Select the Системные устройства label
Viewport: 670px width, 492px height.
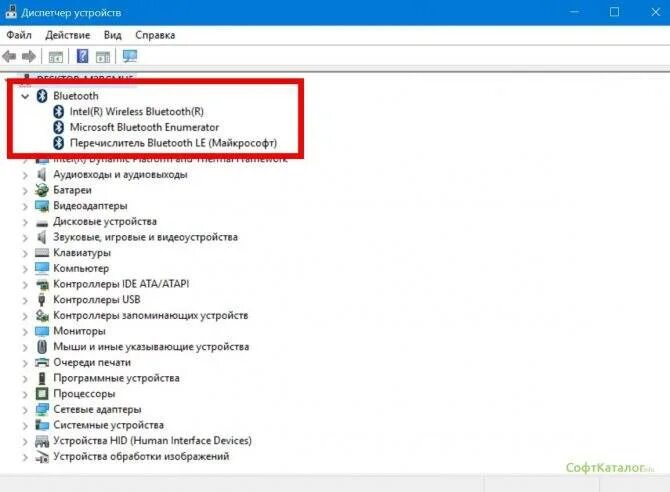[x=109, y=425]
